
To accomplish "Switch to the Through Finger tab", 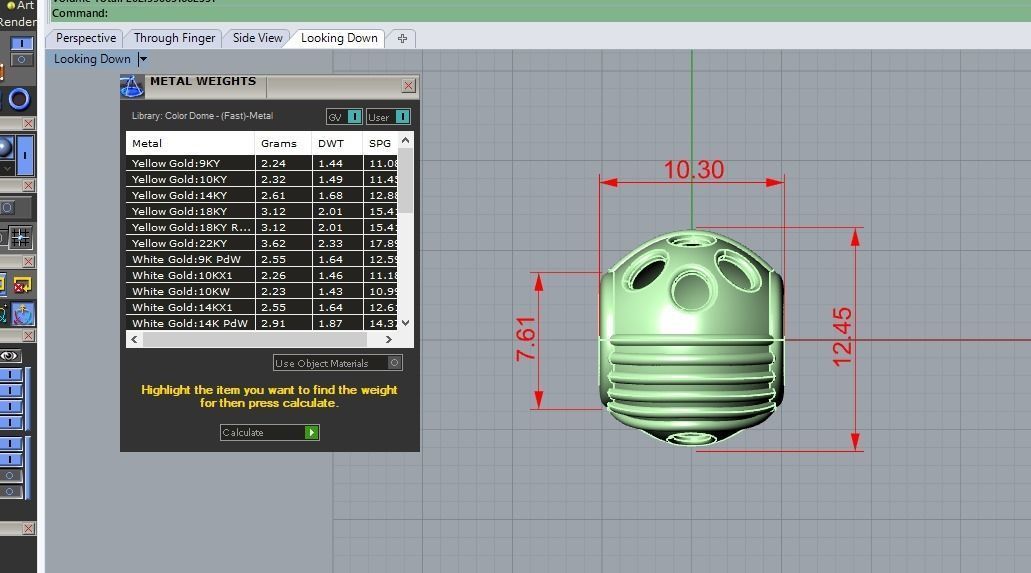I will pos(174,38).
